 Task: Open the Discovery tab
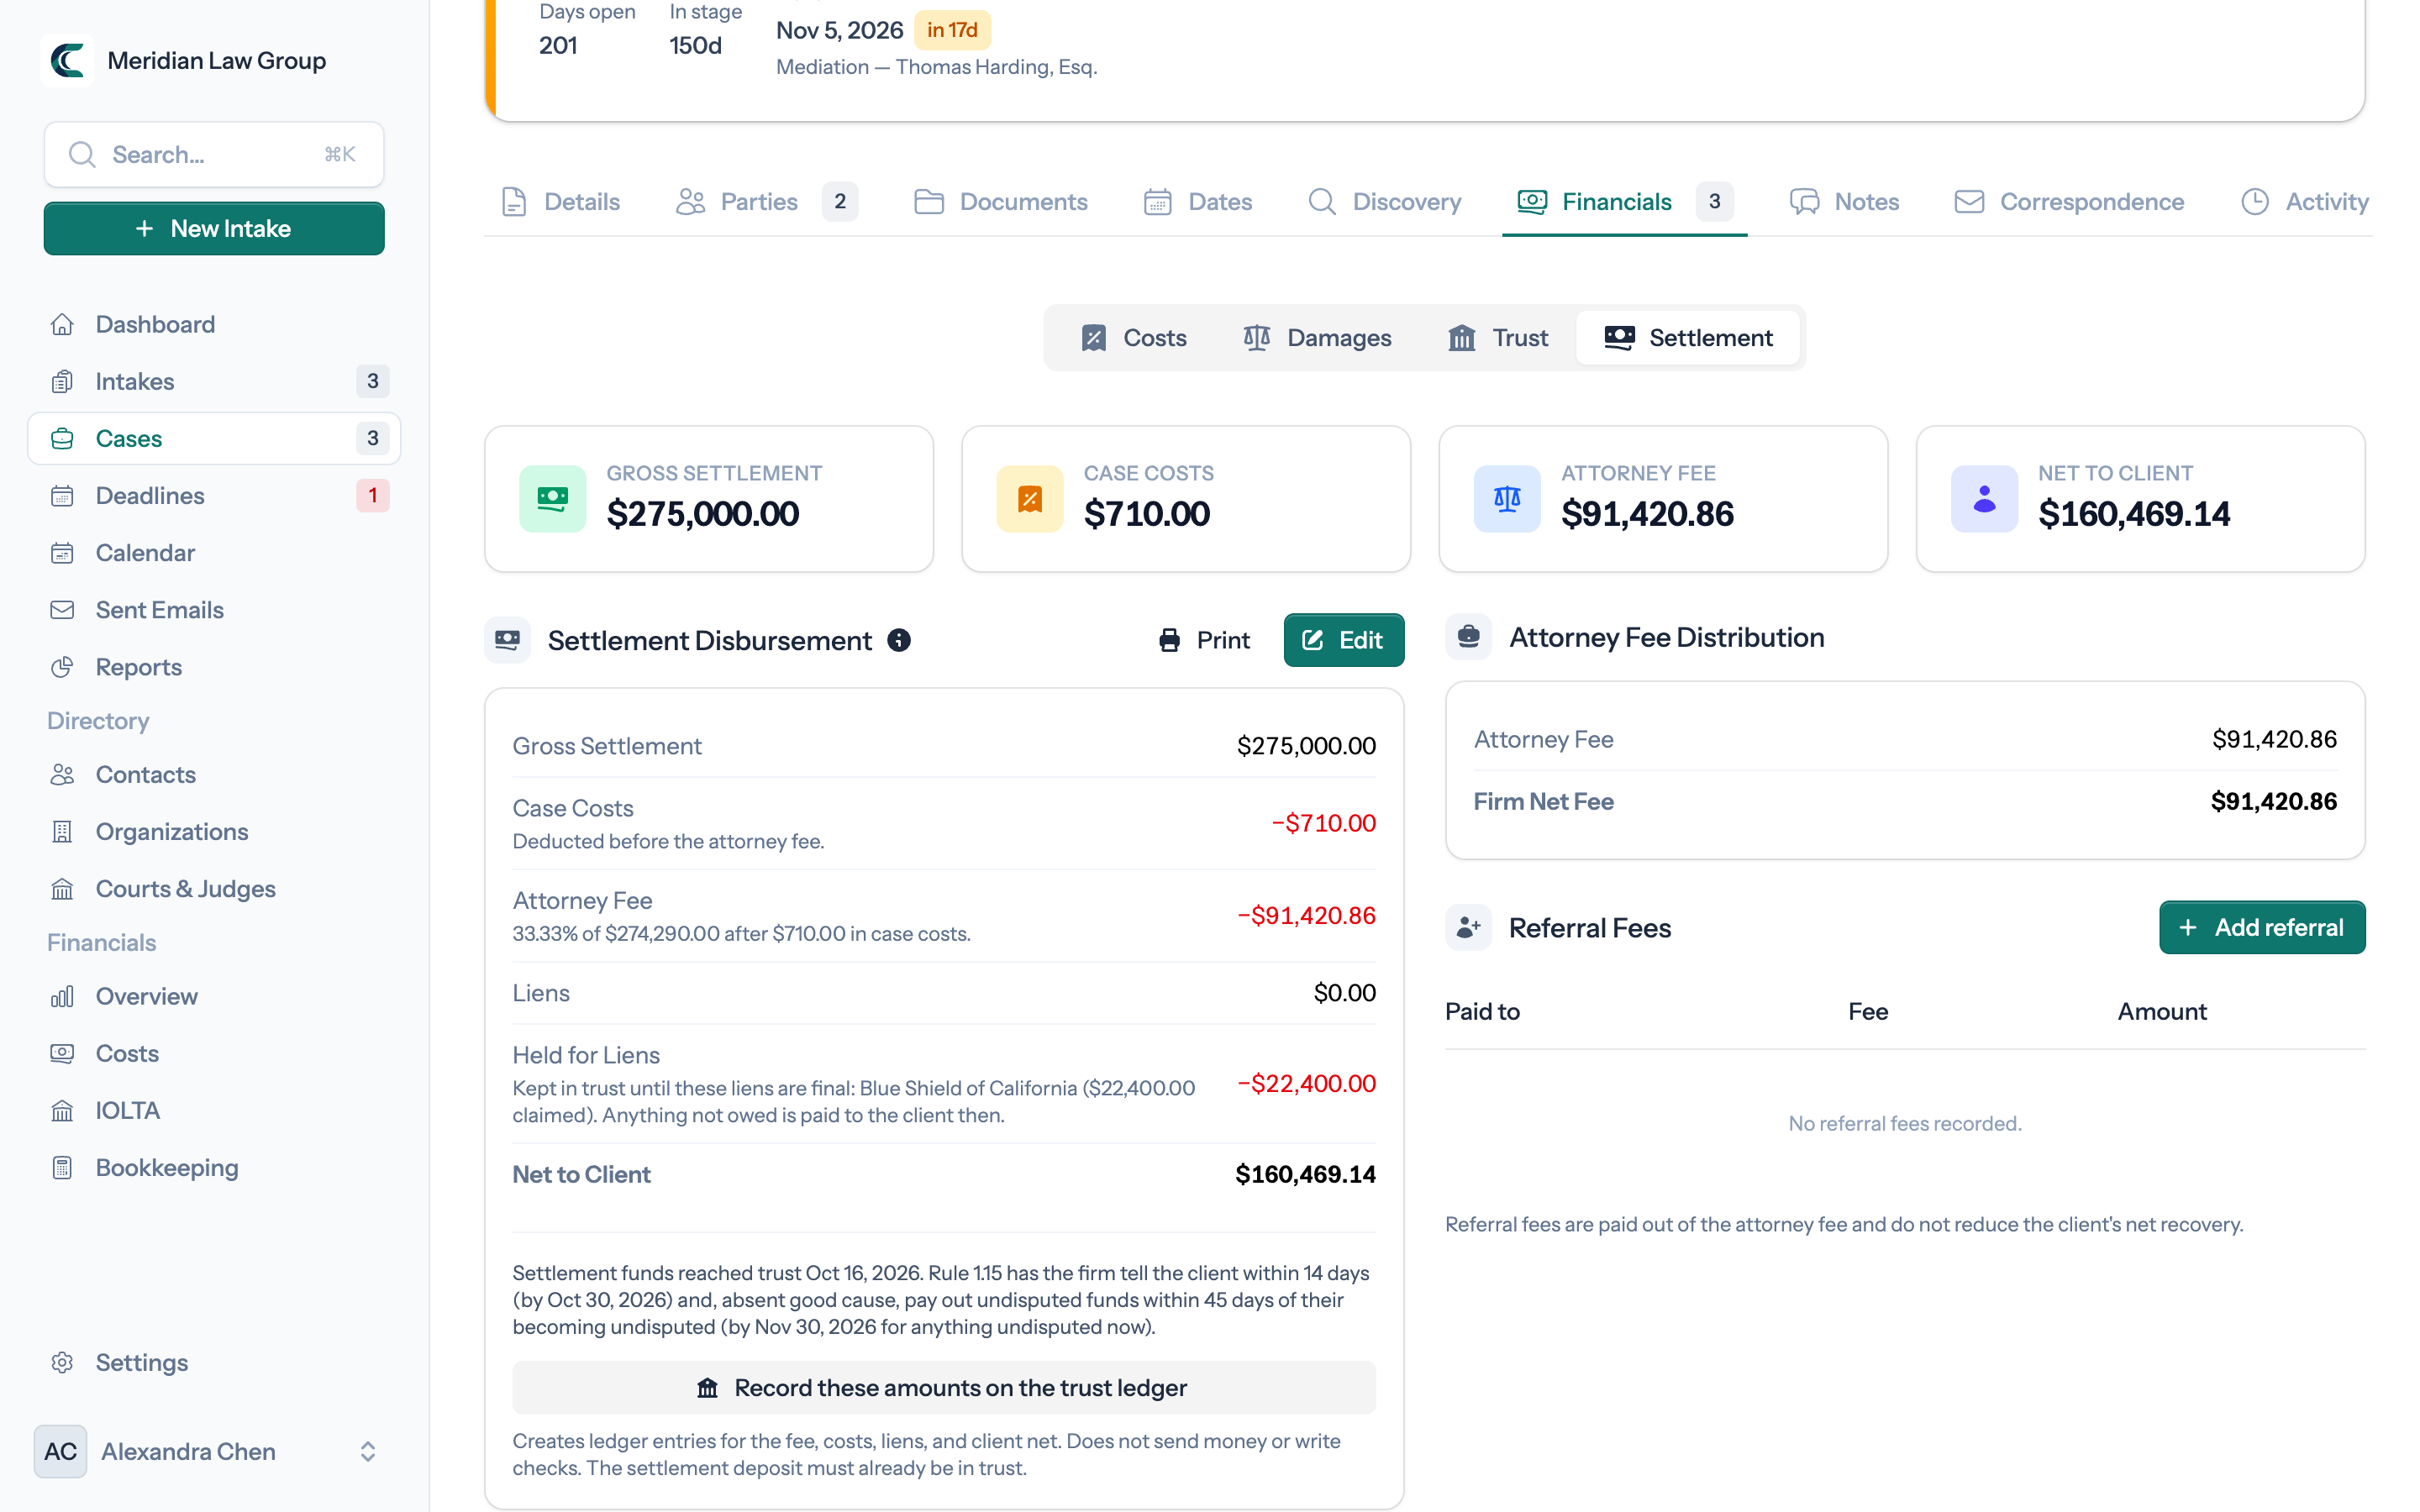1385,202
